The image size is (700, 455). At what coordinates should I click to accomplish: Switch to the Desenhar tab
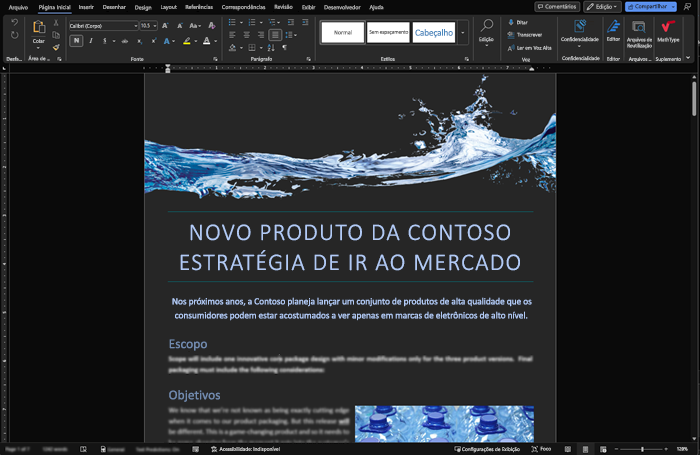[114, 7]
